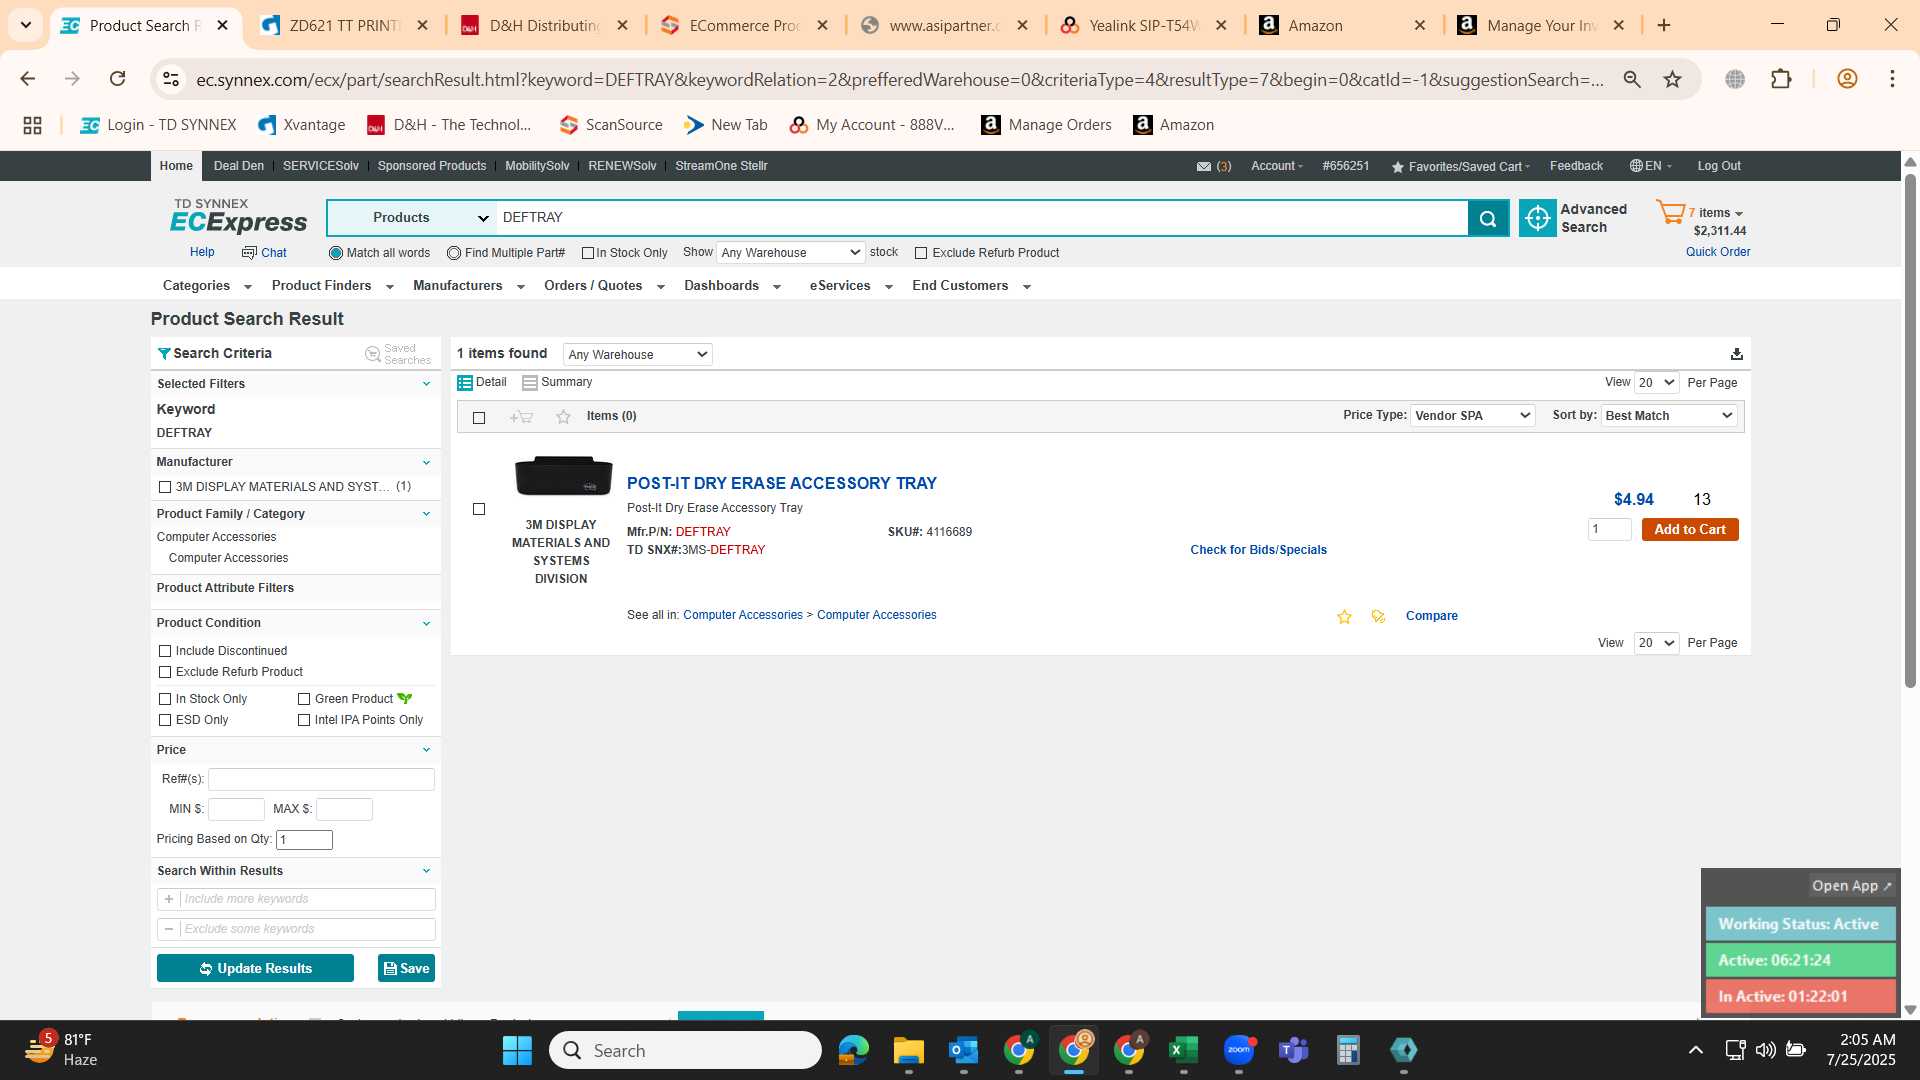Collapse the Manufacturer filter section
Screen dimensions: 1920x1080
point(426,463)
